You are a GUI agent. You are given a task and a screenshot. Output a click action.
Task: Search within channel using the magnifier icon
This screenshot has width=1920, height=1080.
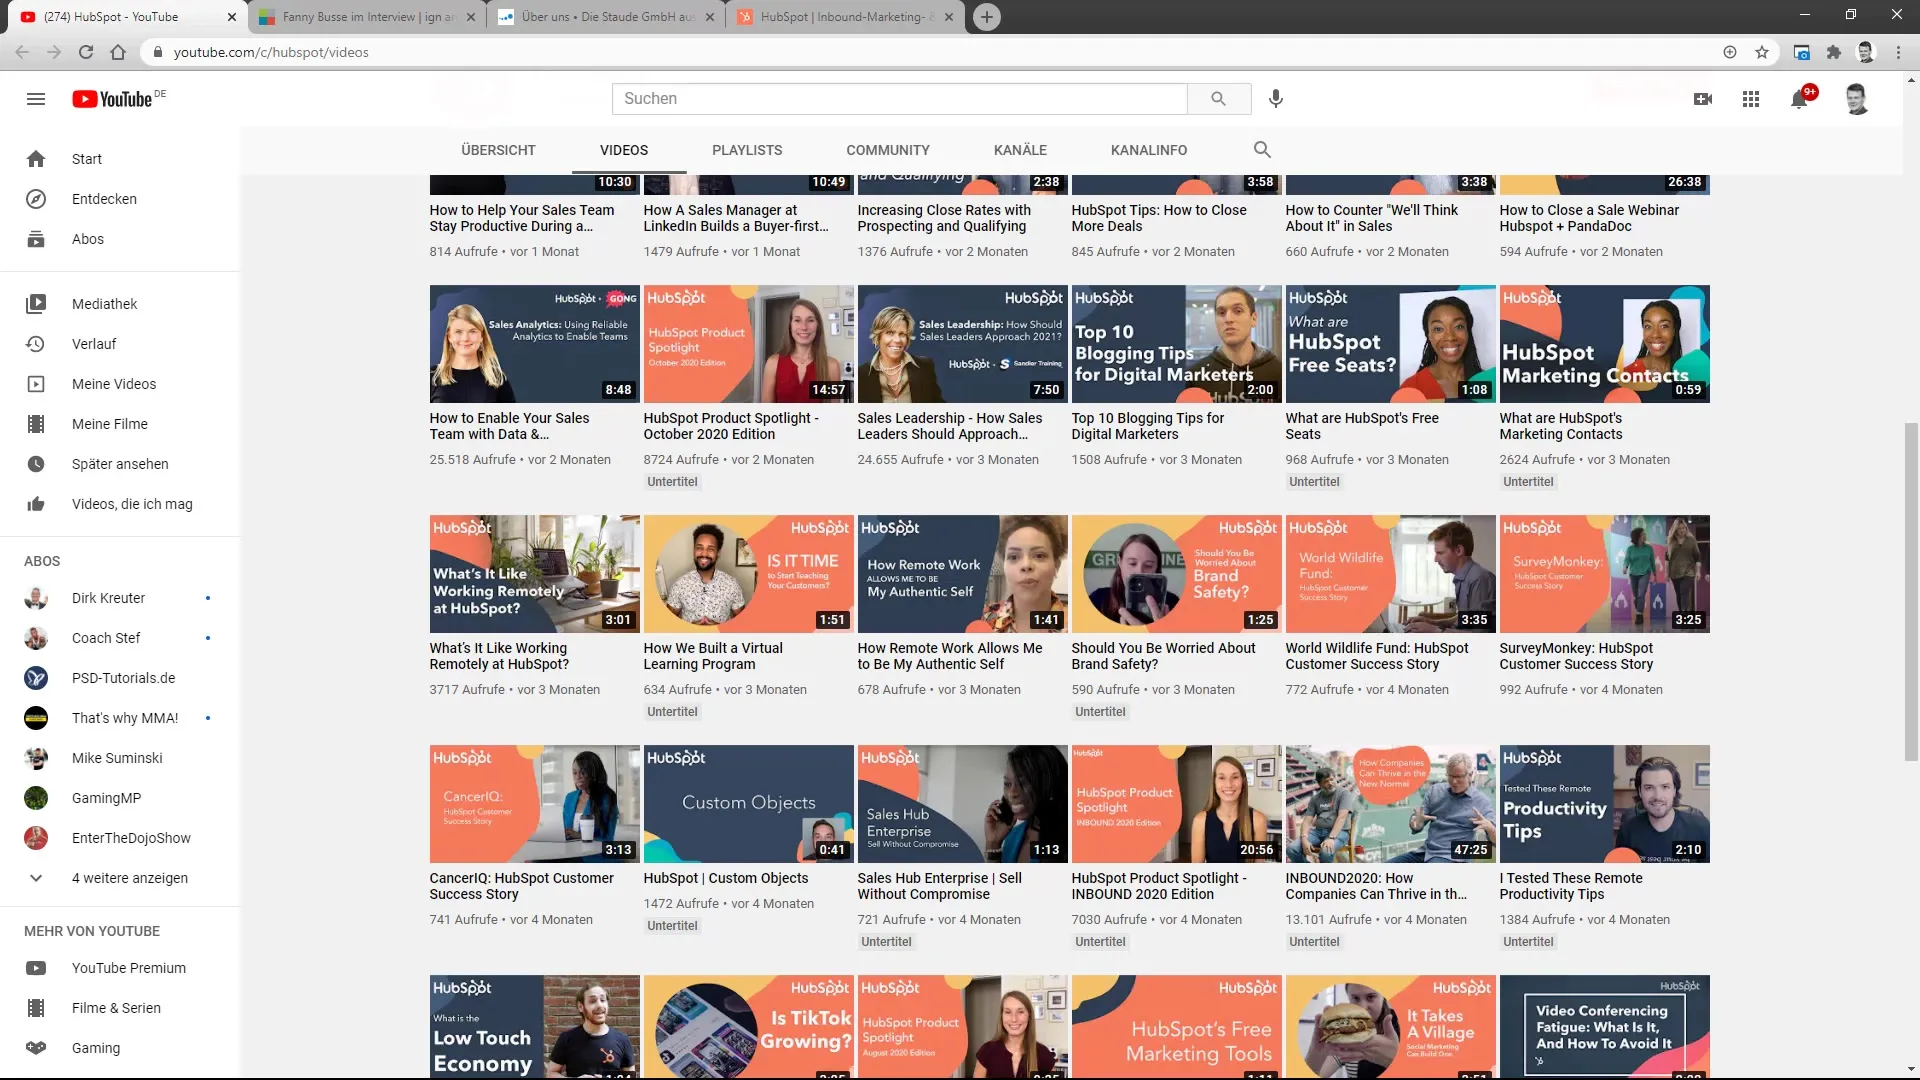pyautogui.click(x=1262, y=150)
